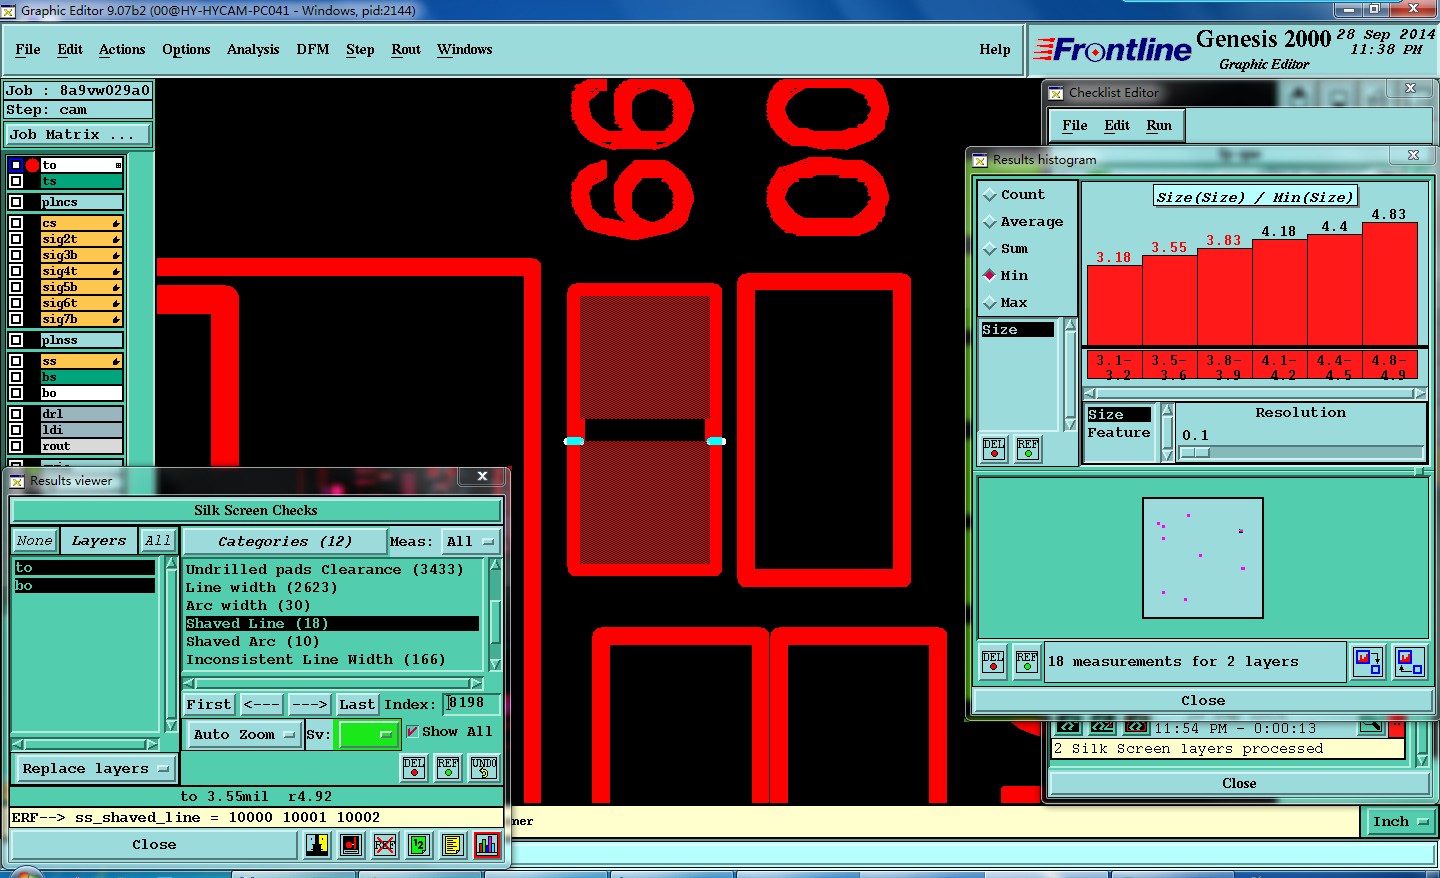This screenshot has height=878, width=1440.
Task: Click scroll-down arrow of categories list
Action: coord(494,664)
